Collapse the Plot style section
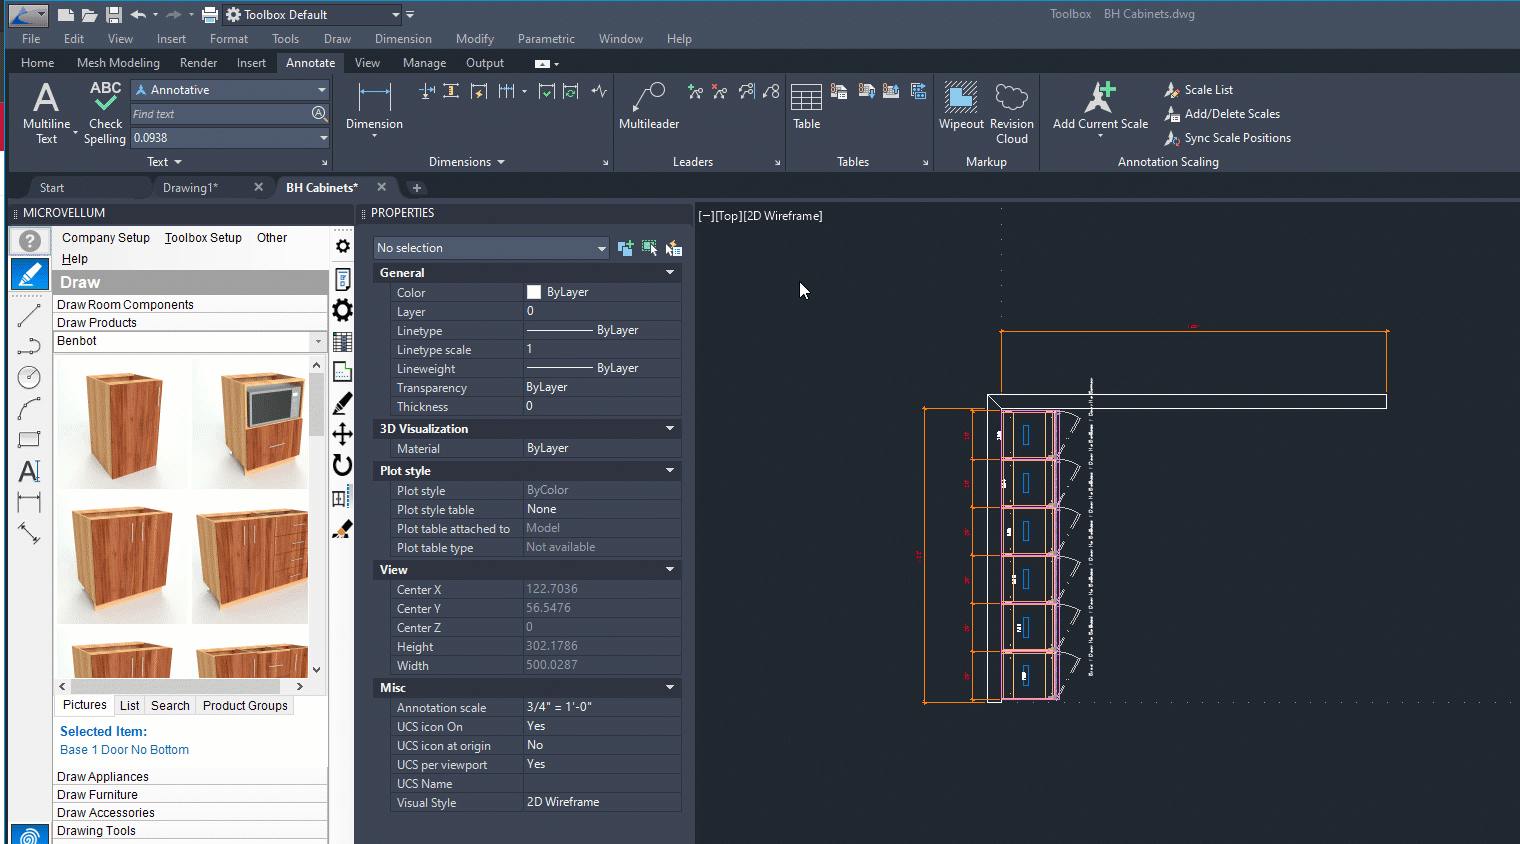 click(670, 471)
